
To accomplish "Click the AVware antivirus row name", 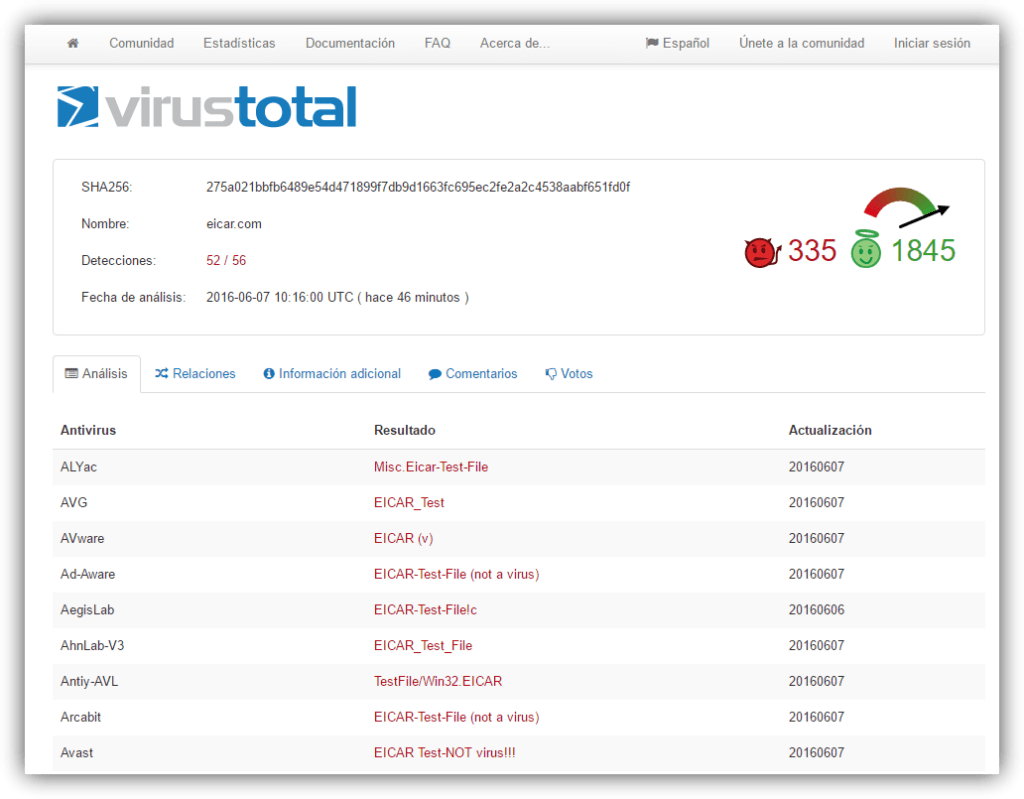I will pos(82,539).
